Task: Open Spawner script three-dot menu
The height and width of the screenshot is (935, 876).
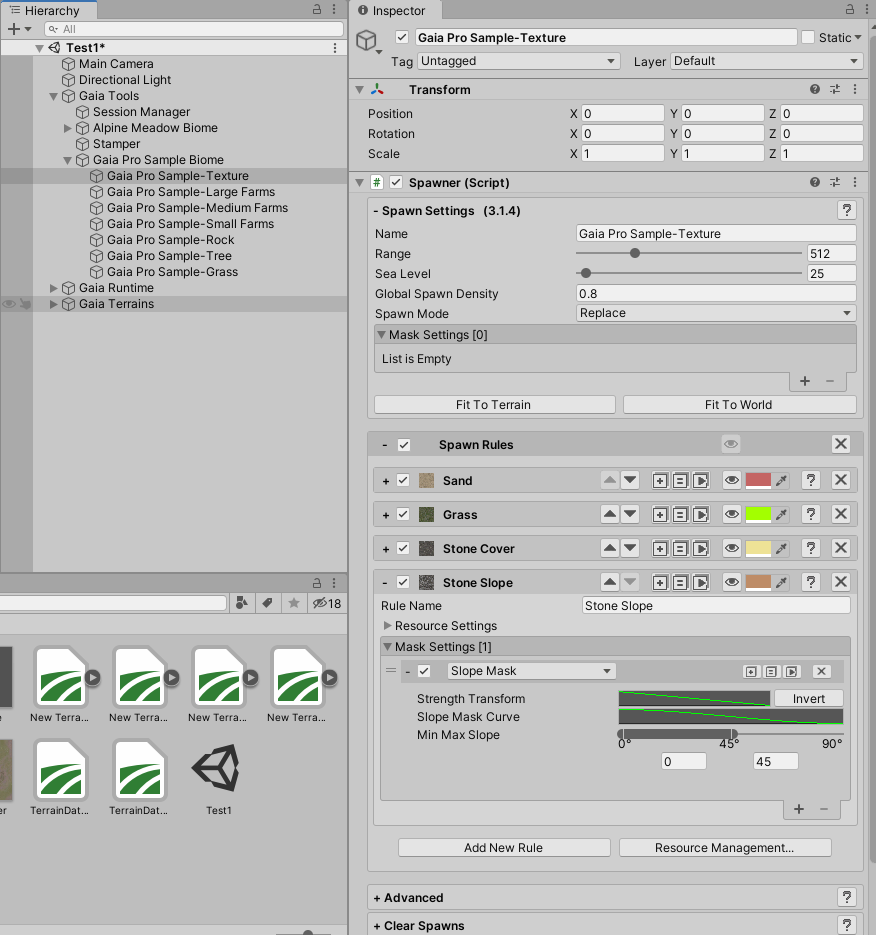Action: point(855,182)
